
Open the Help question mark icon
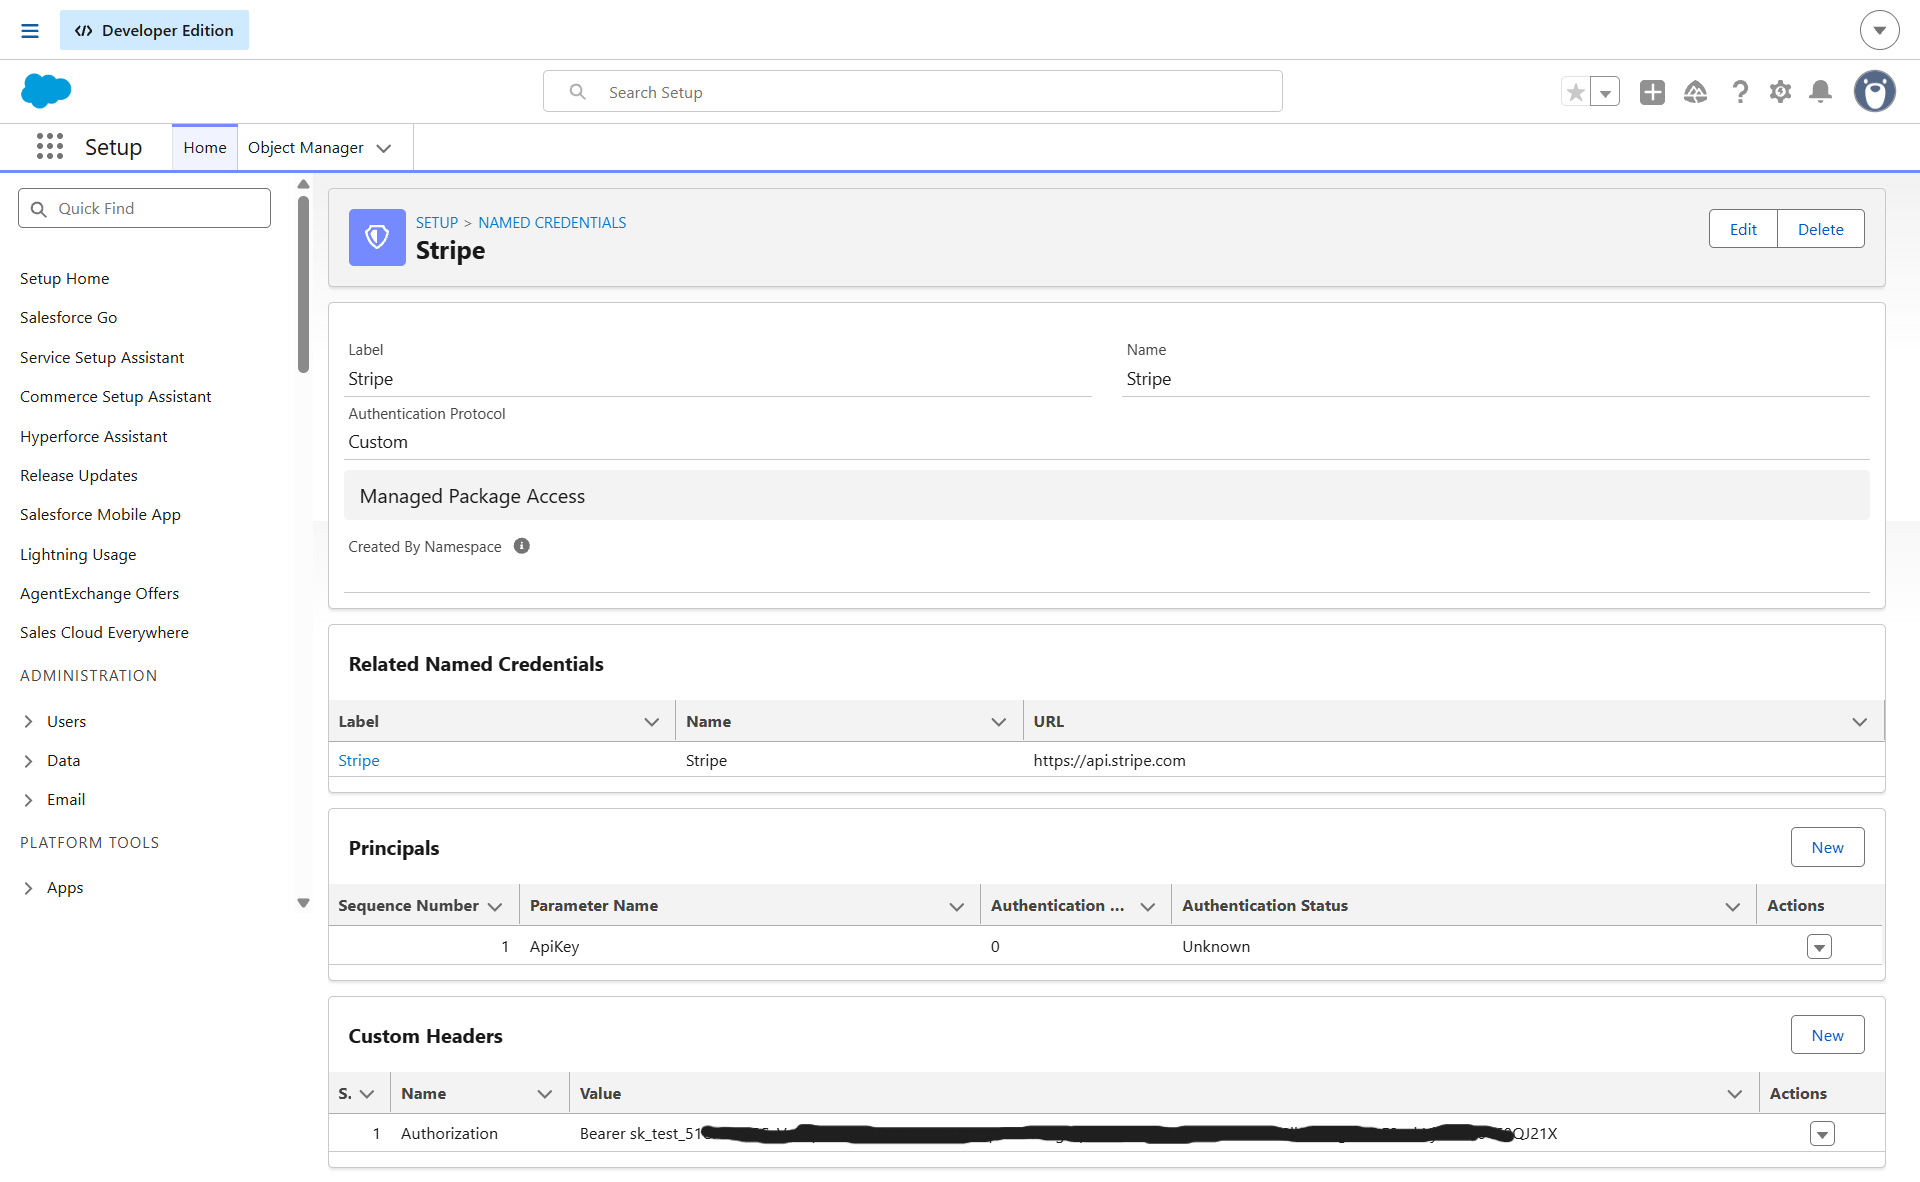click(x=1740, y=92)
